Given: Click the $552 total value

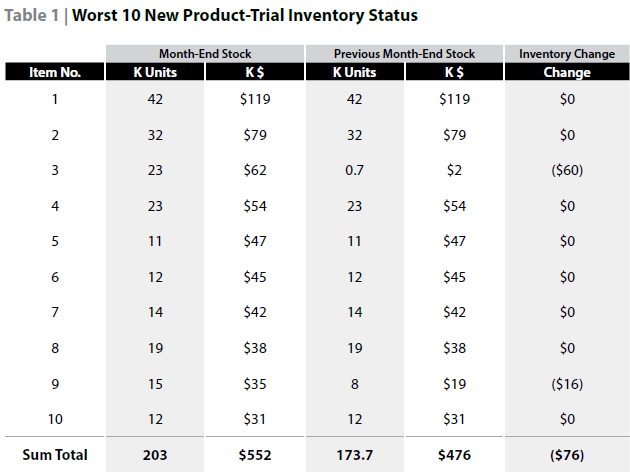Looking at the screenshot, I should [253, 455].
